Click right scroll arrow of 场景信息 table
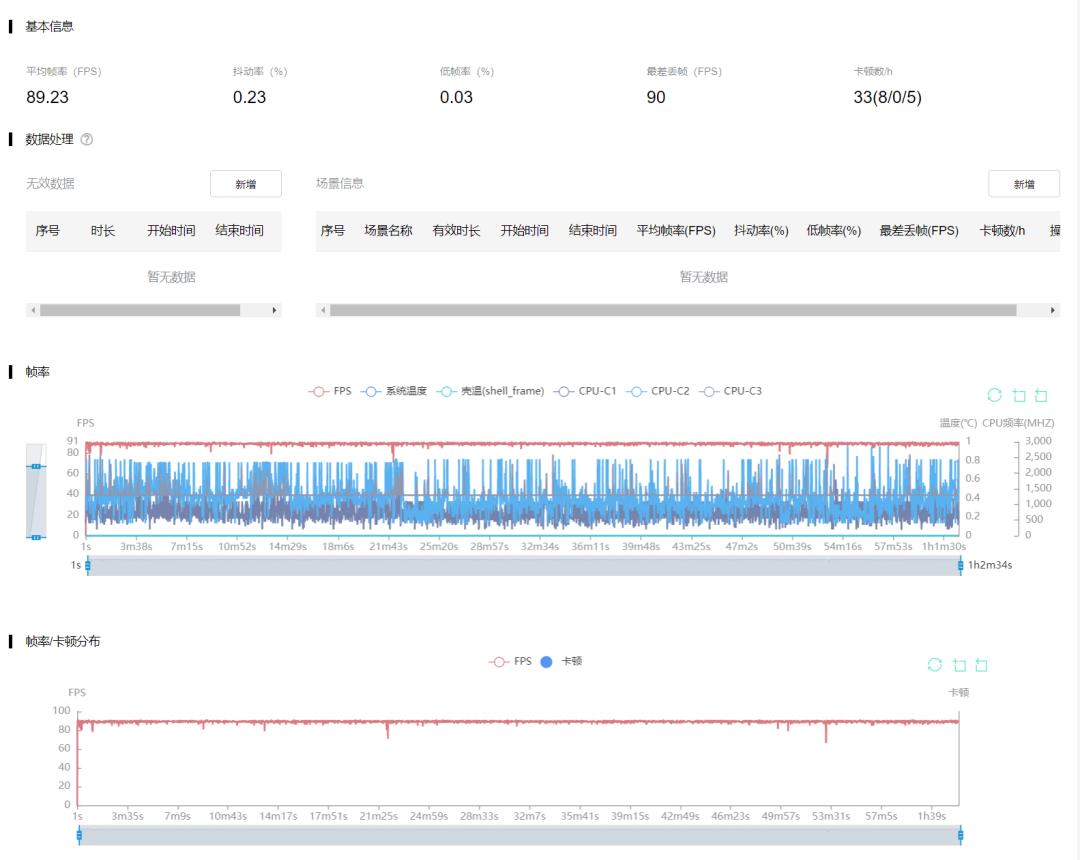 point(1053,311)
